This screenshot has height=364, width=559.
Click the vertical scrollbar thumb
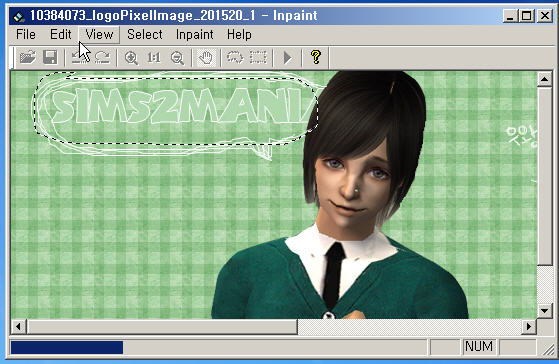click(x=544, y=176)
